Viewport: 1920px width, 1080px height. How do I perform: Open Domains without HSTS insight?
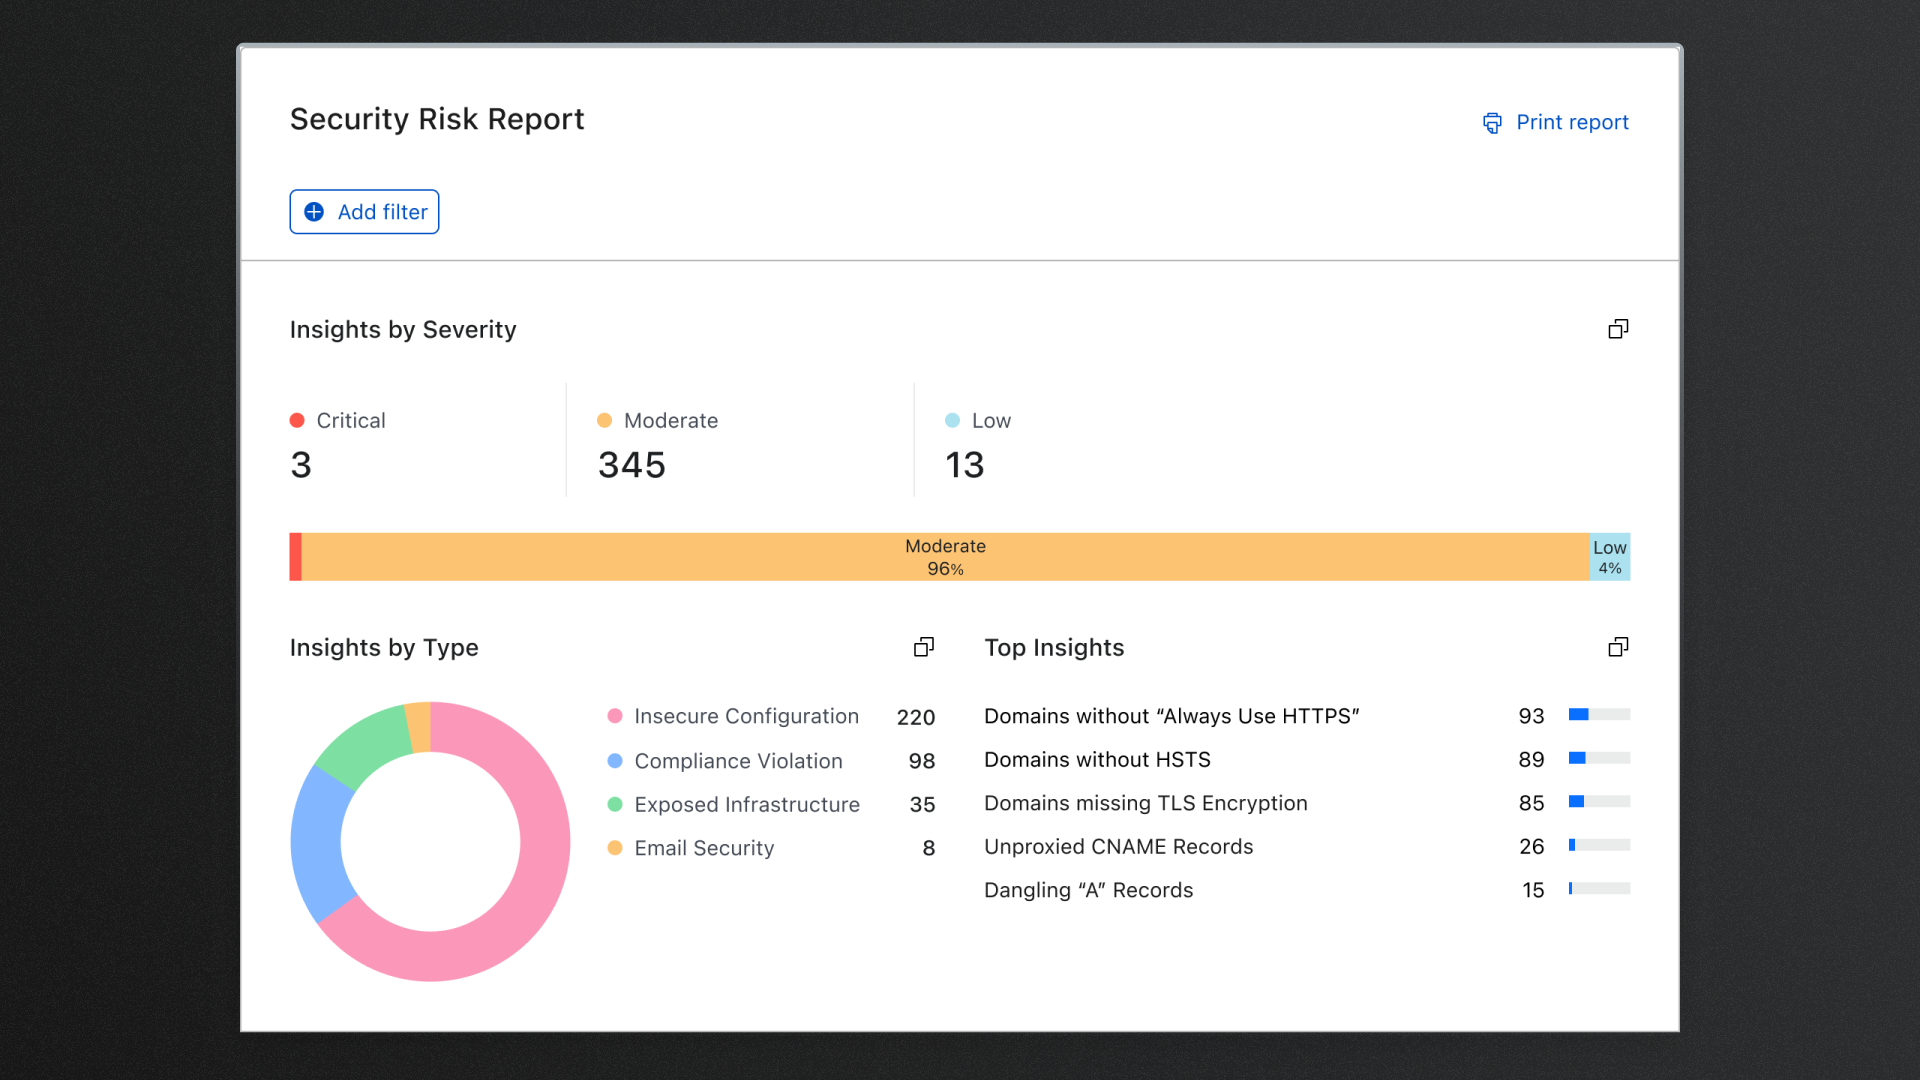1097,760
